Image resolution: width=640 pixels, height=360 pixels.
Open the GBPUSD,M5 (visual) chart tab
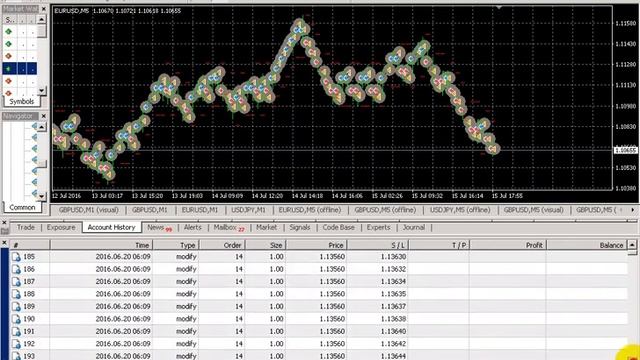point(533,210)
